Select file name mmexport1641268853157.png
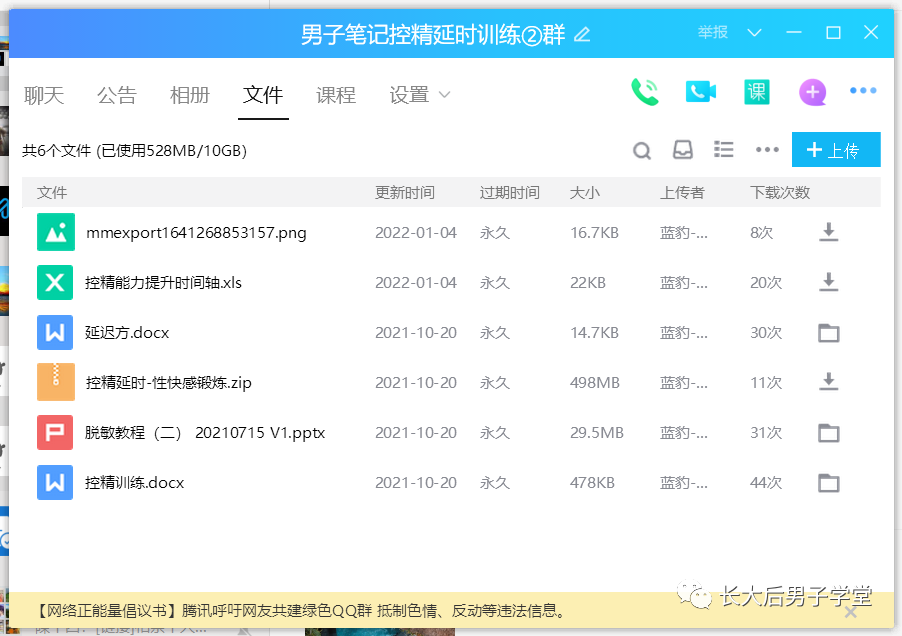This screenshot has width=902, height=636. click(196, 233)
